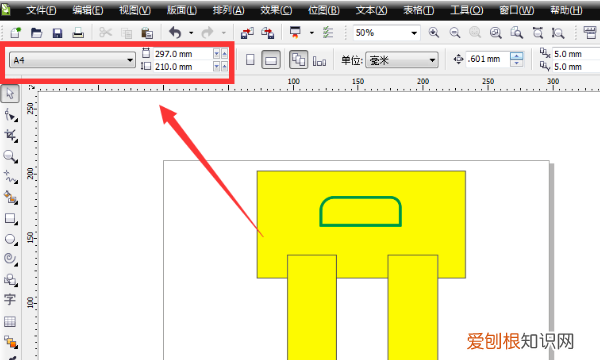Image resolution: width=600 pixels, height=360 pixels.
Task: Select the Basic Shapes tool
Action: pyautogui.click(x=10, y=280)
